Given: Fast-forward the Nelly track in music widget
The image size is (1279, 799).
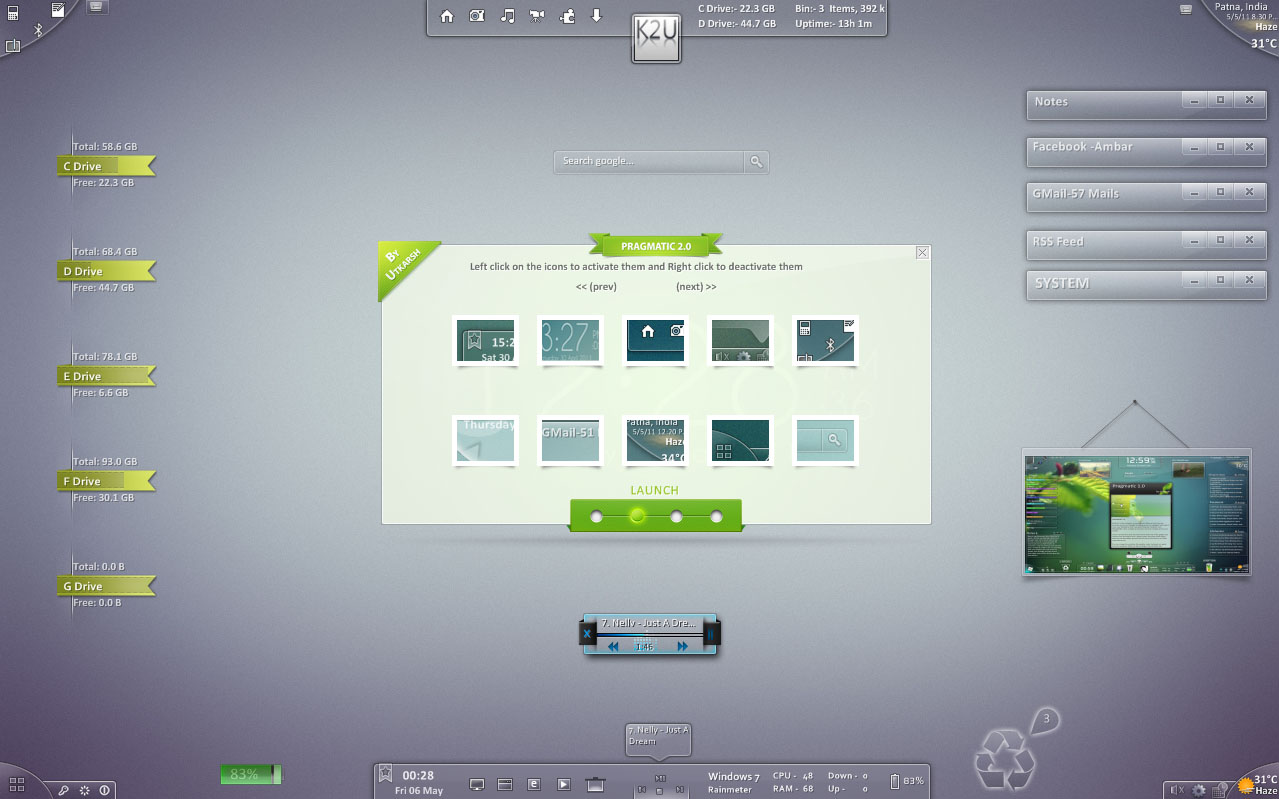Looking at the screenshot, I should 683,647.
